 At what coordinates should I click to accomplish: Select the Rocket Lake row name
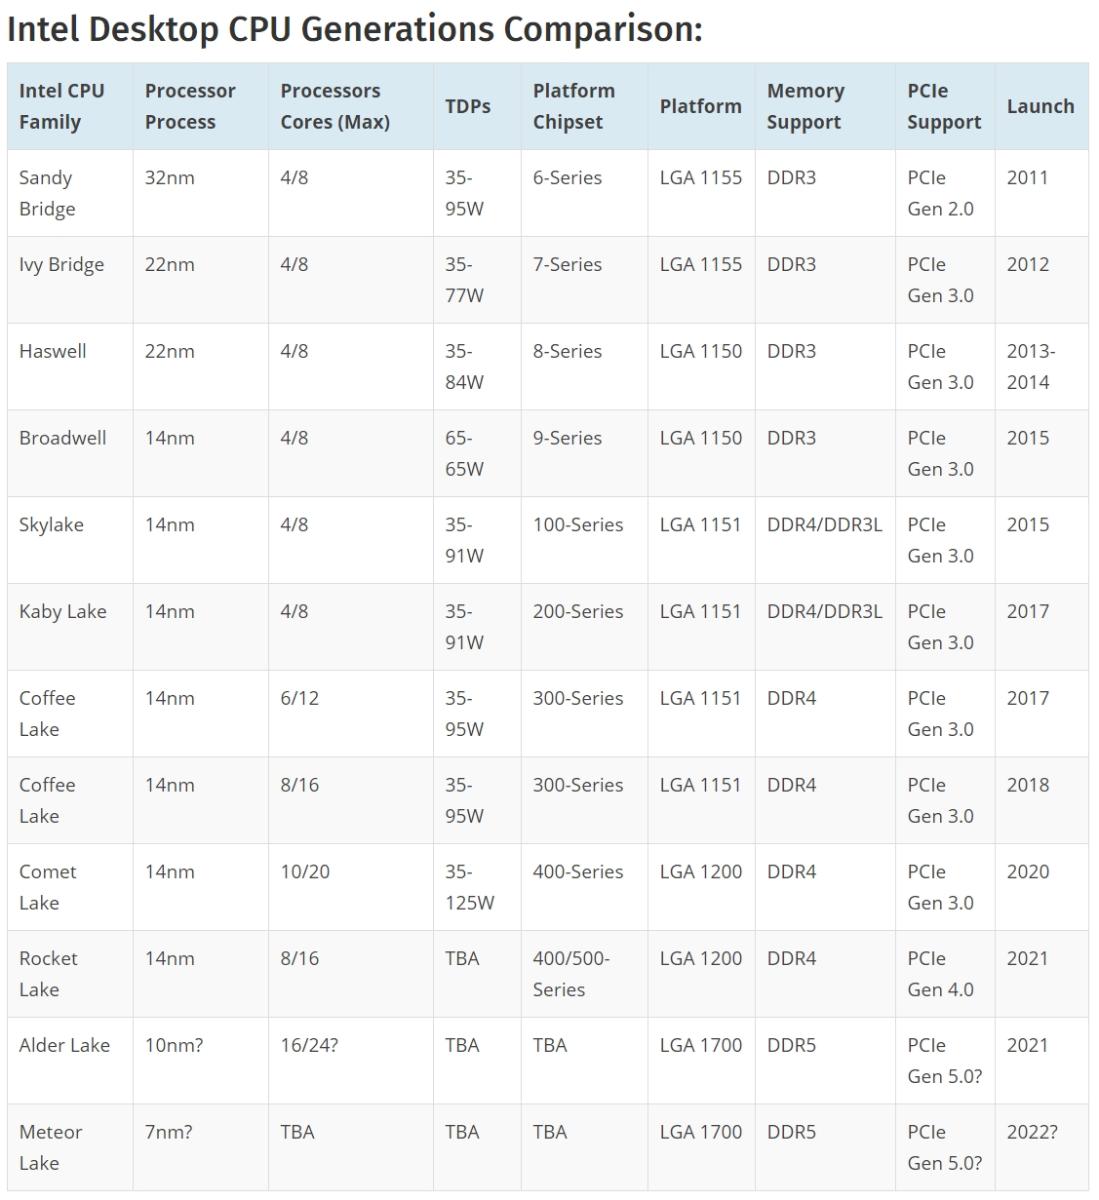tap(48, 974)
